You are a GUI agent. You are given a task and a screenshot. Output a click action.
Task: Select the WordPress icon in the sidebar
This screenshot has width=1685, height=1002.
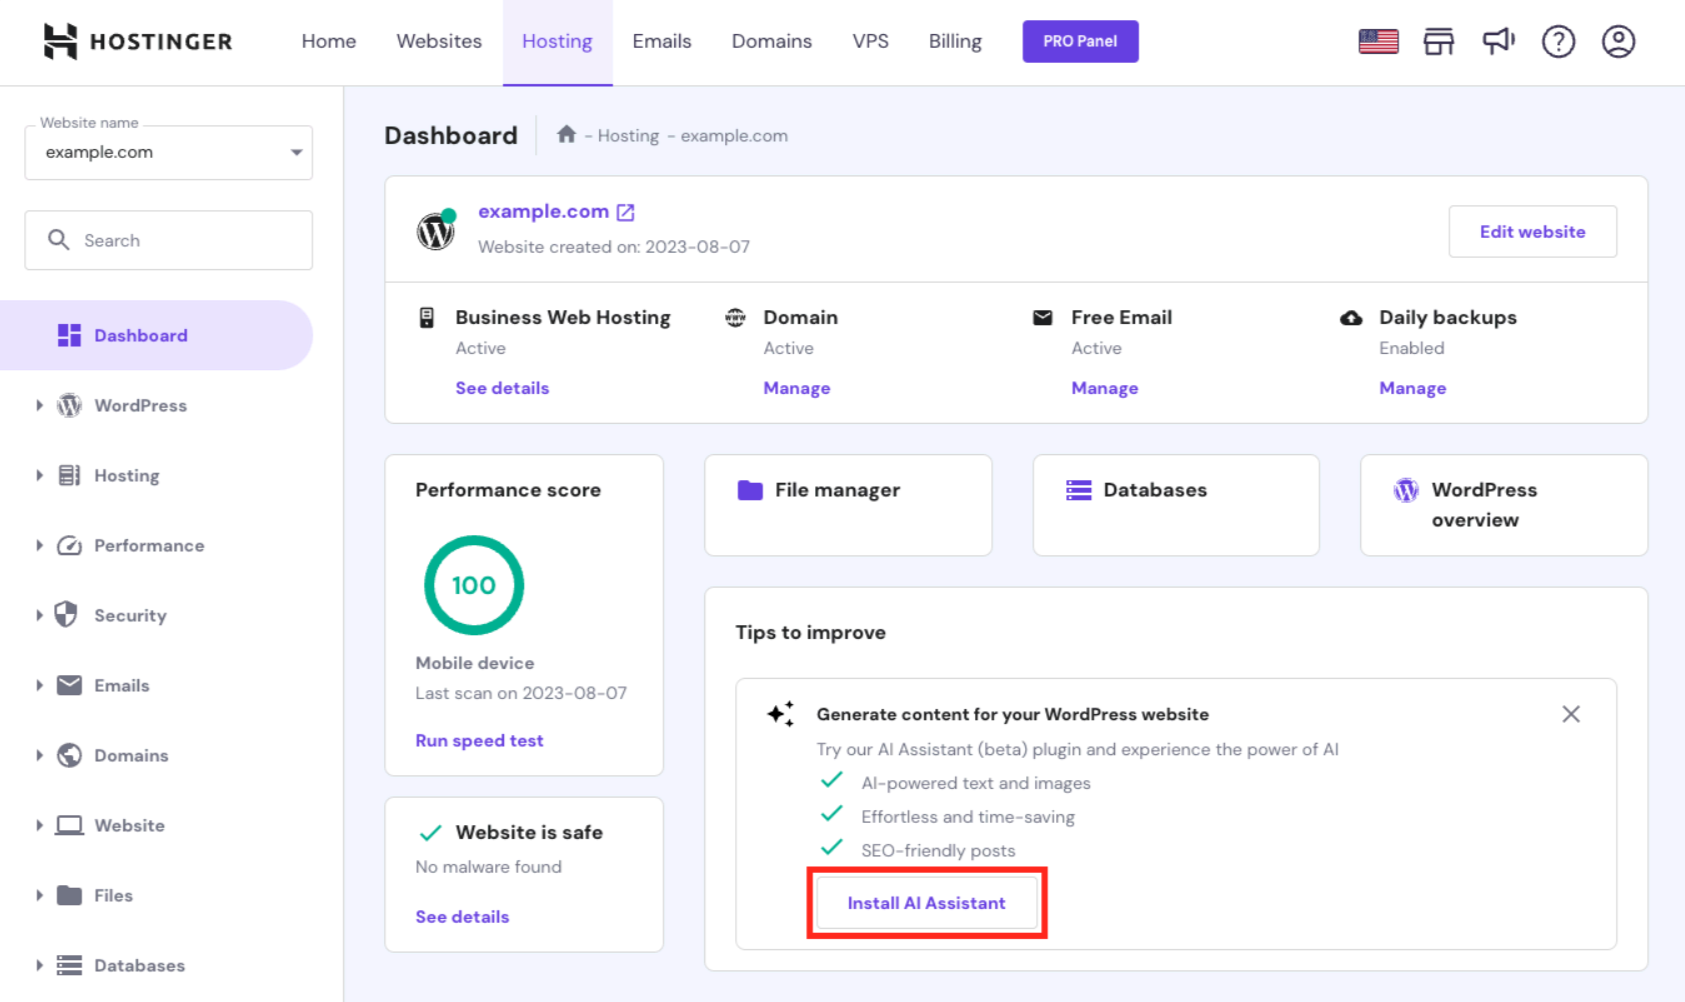pyautogui.click(x=68, y=406)
